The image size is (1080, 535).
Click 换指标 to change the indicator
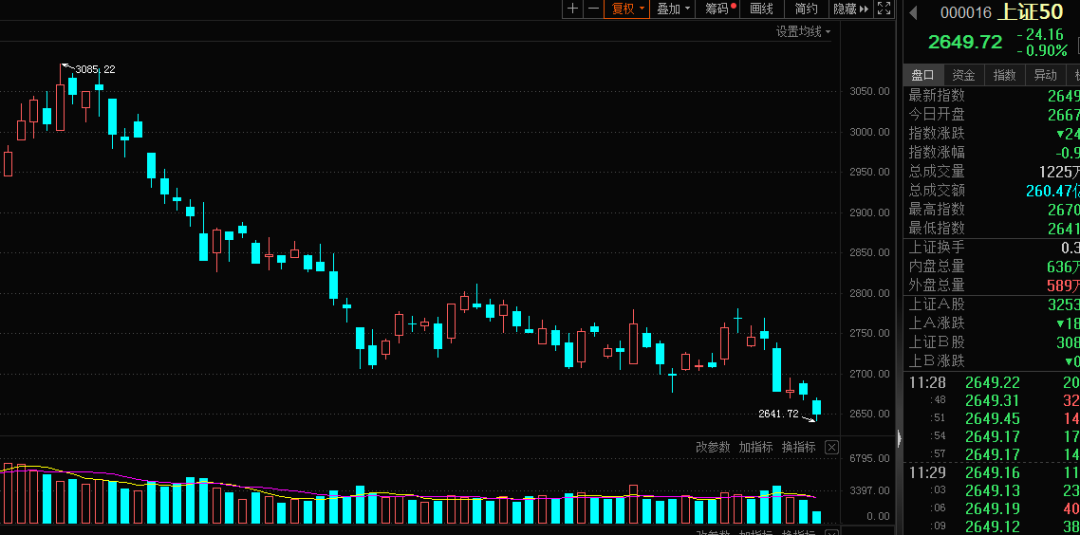pos(799,447)
